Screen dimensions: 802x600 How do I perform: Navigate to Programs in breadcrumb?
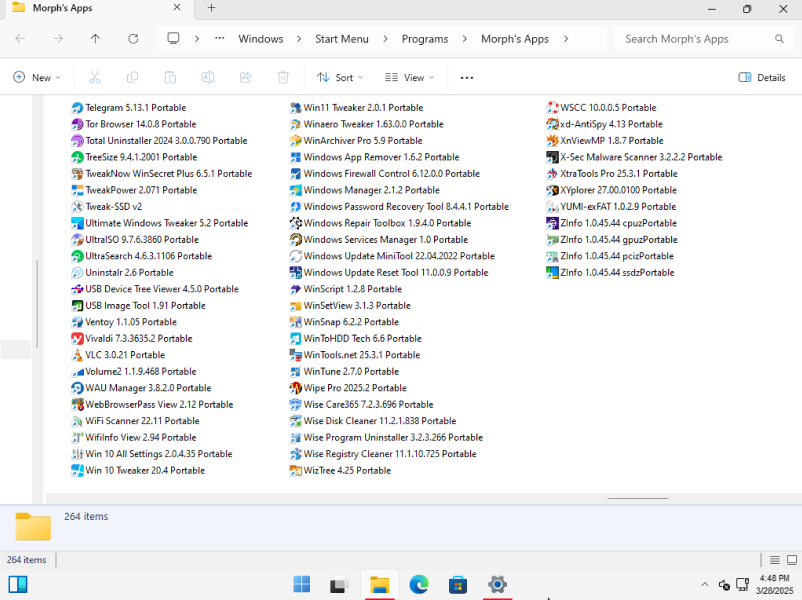(x=425, y=39)
